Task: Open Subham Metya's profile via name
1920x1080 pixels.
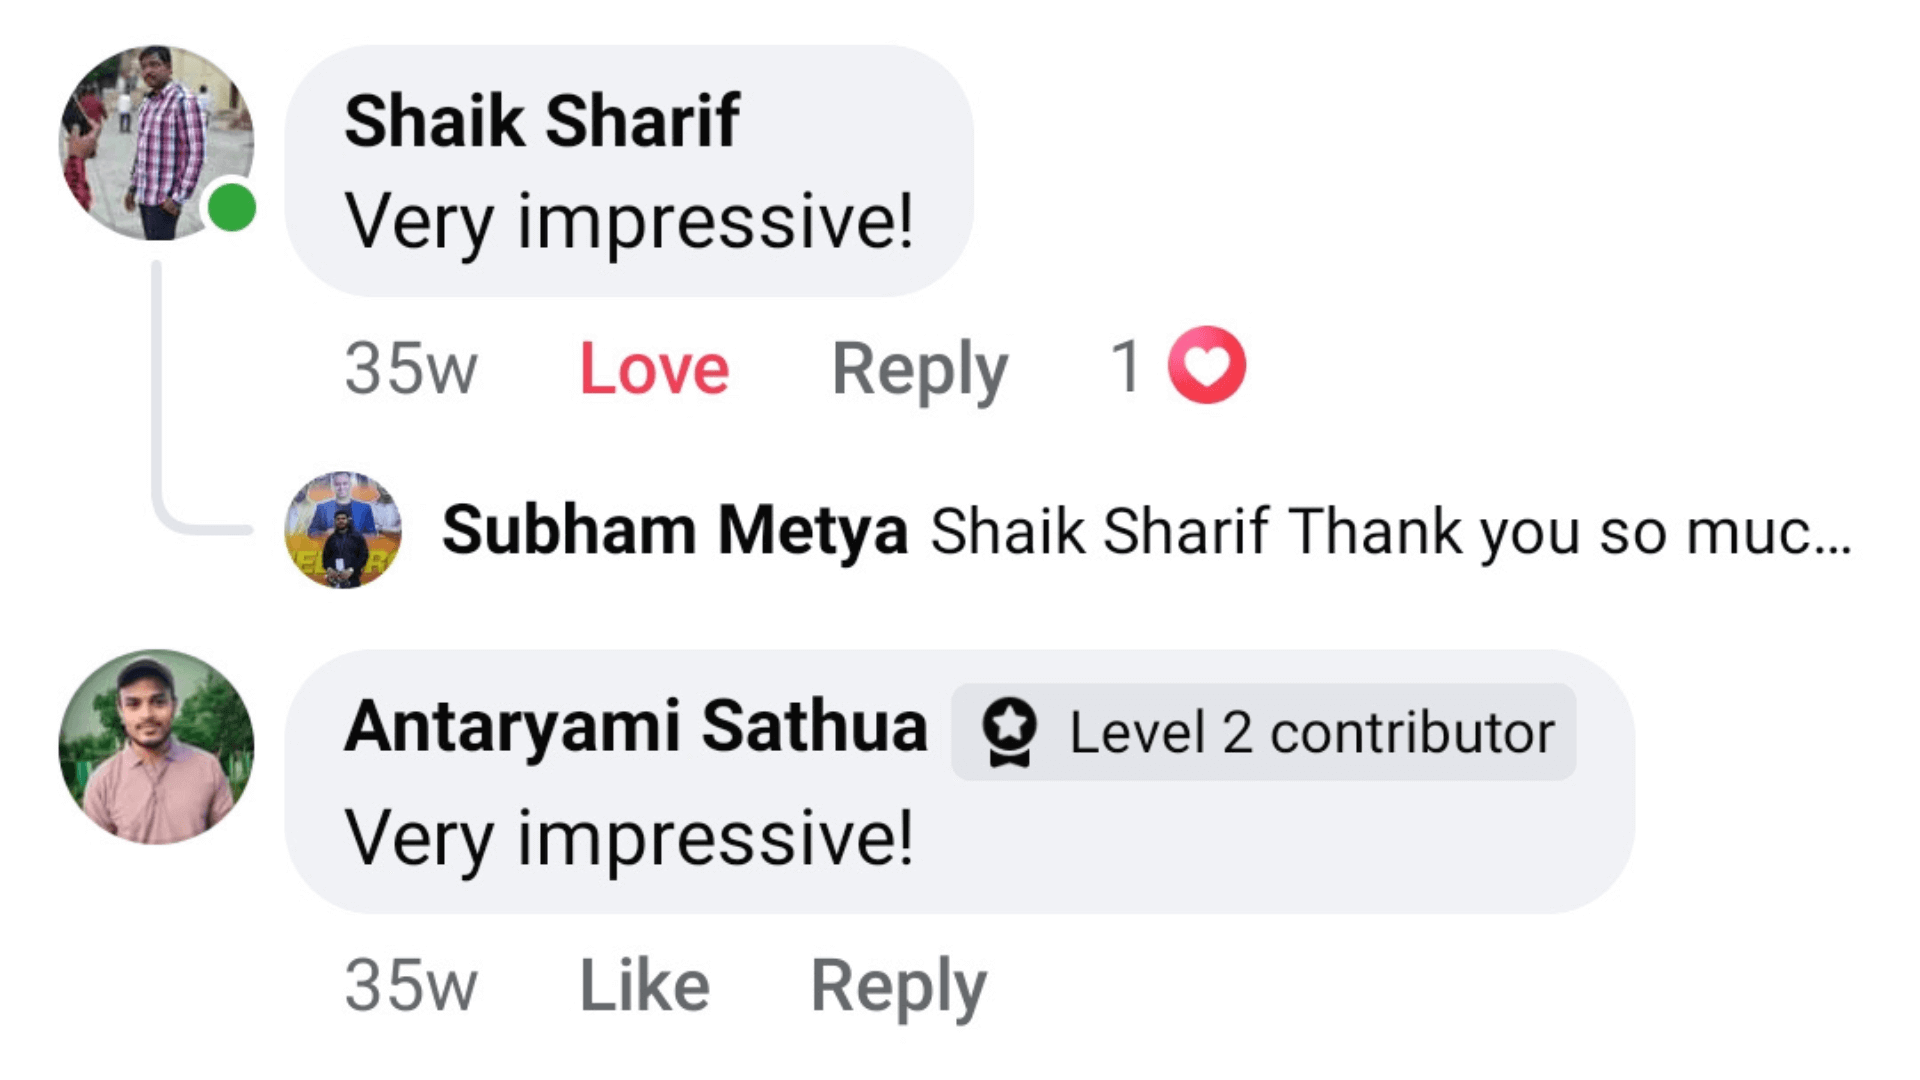Action: click(x=675, y=529)
